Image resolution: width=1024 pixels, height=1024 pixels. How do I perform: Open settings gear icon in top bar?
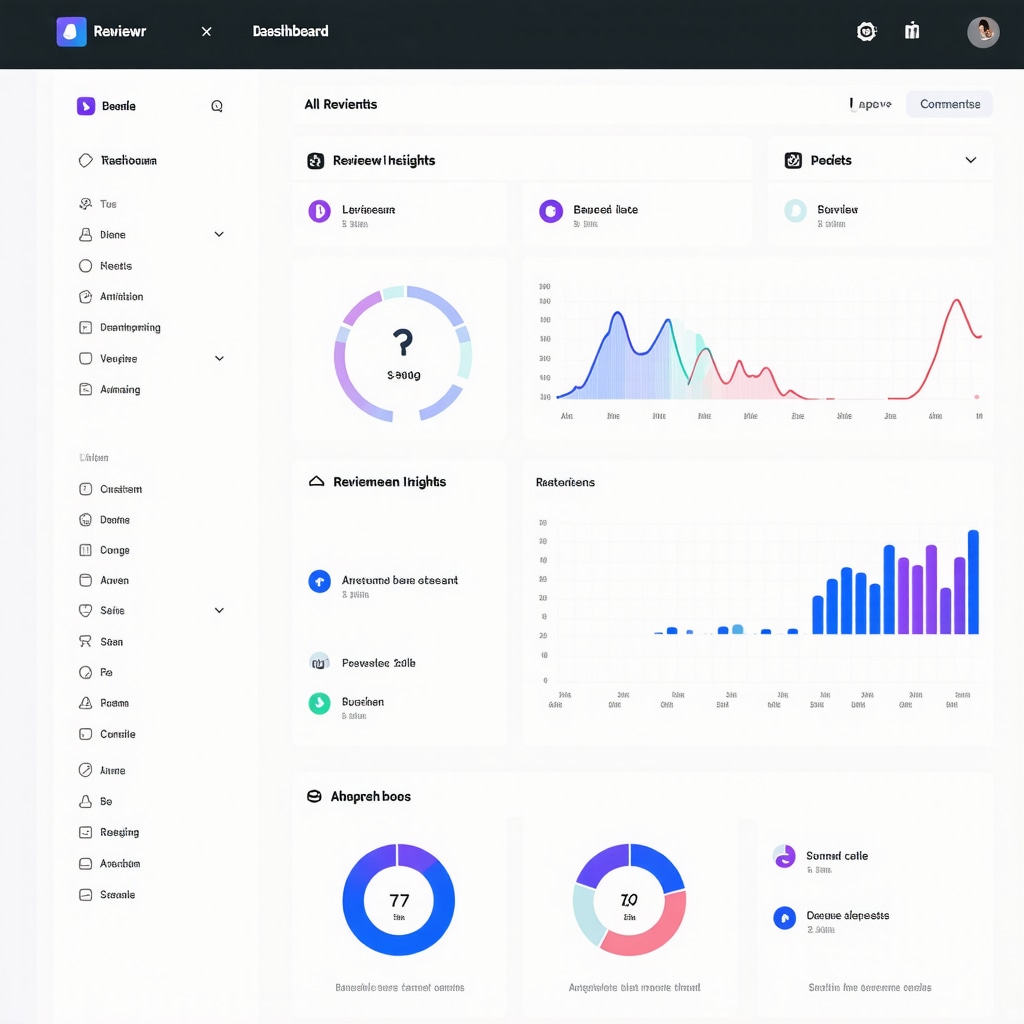pos(866,31)
